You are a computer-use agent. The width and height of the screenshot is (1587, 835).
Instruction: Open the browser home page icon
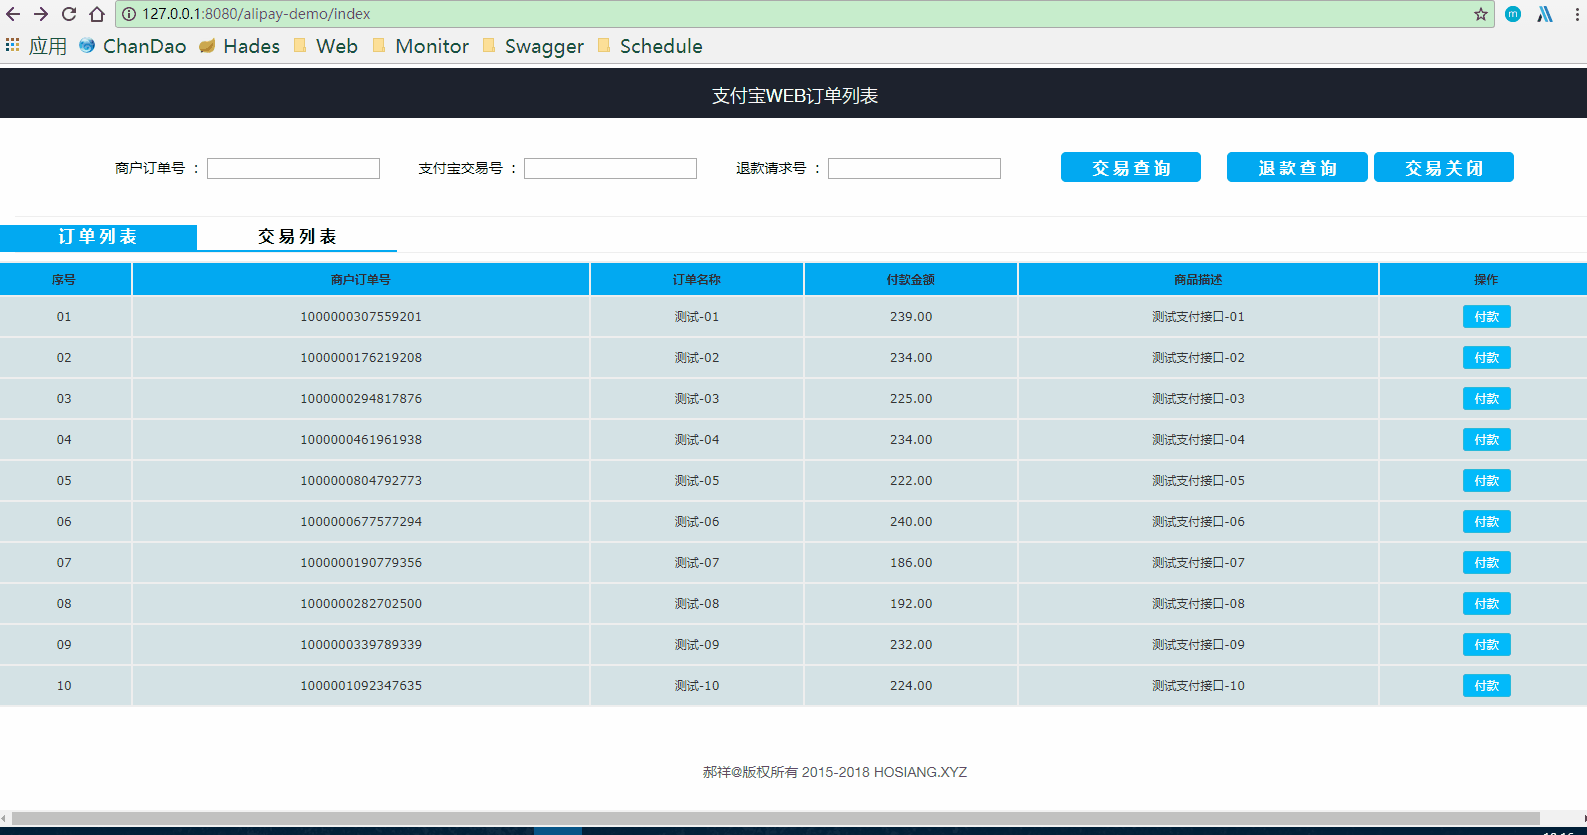pyautogui.click(x=97, y=14)
